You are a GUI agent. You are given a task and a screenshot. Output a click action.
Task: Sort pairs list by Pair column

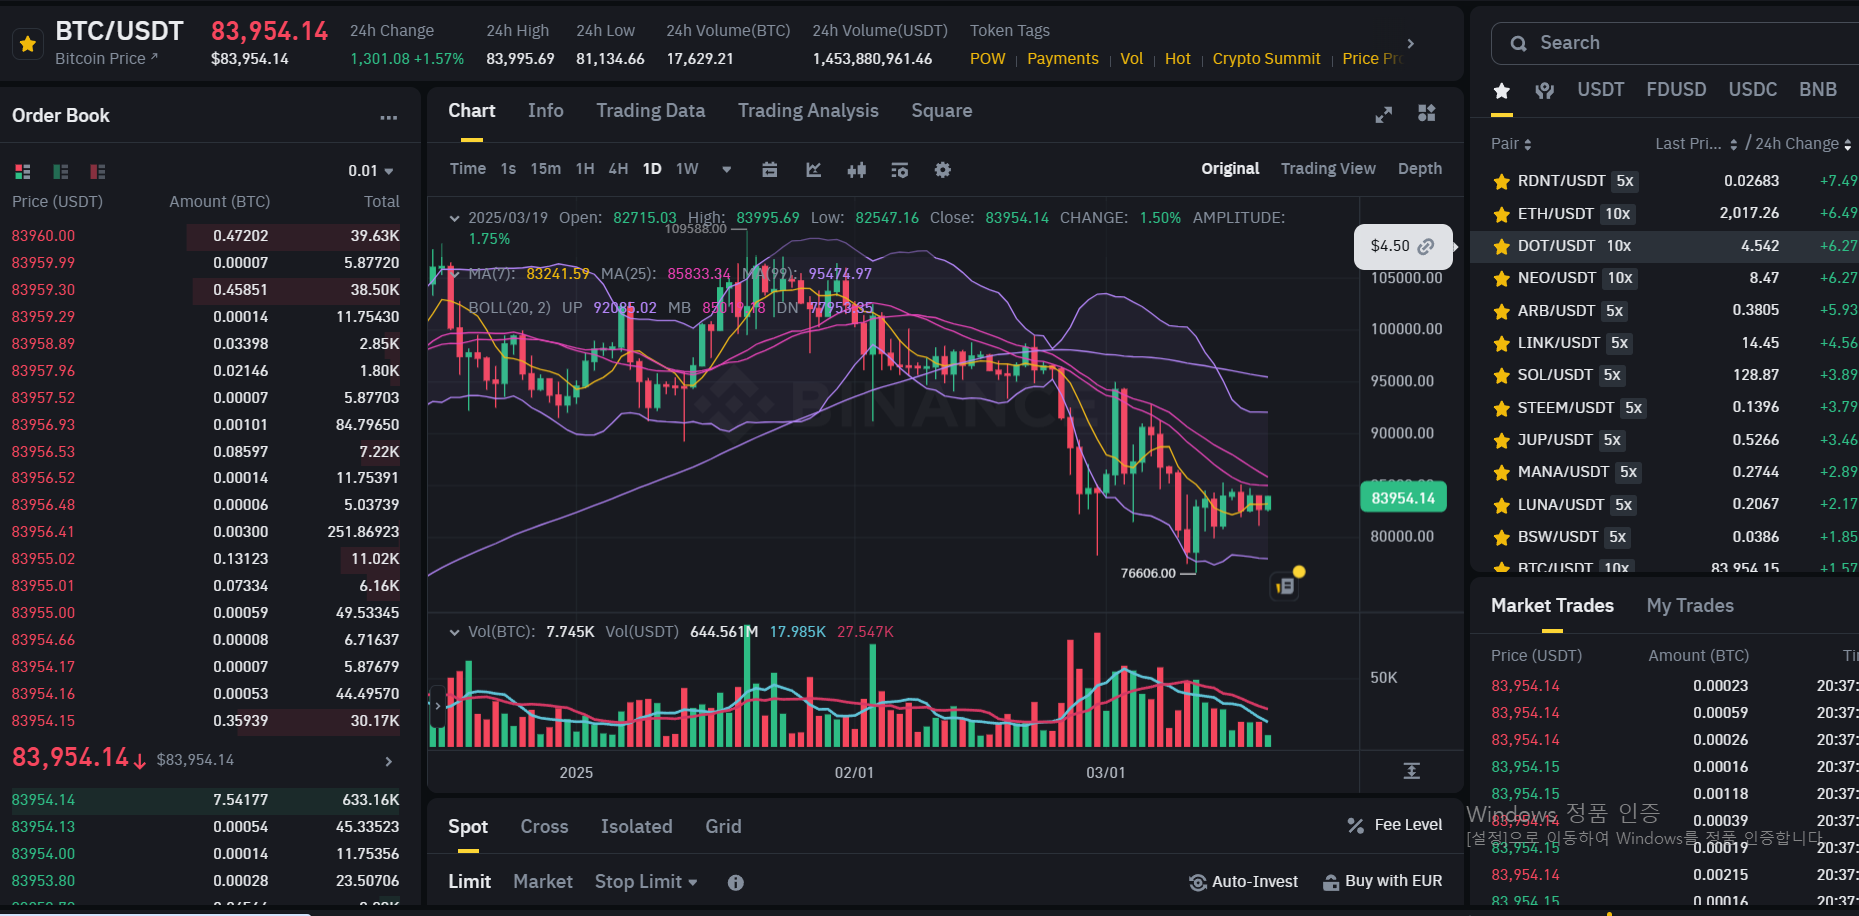click(x=1511, y=144)
